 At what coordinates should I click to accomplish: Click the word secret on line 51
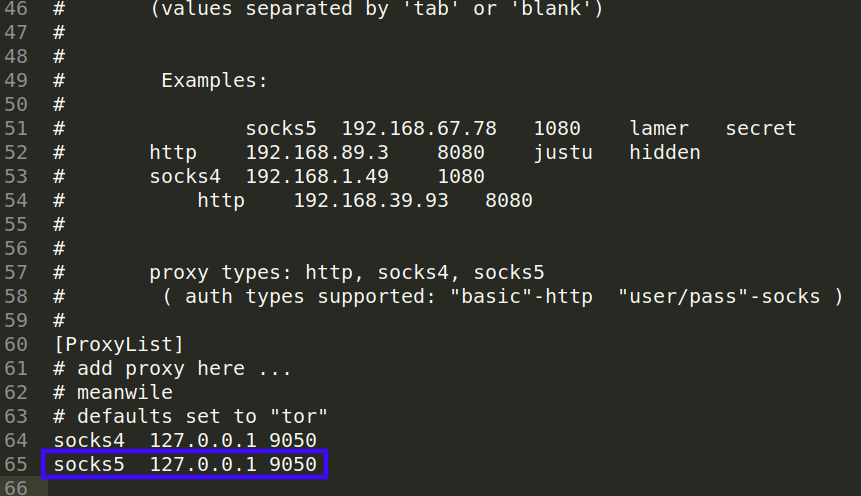[761, 129]
